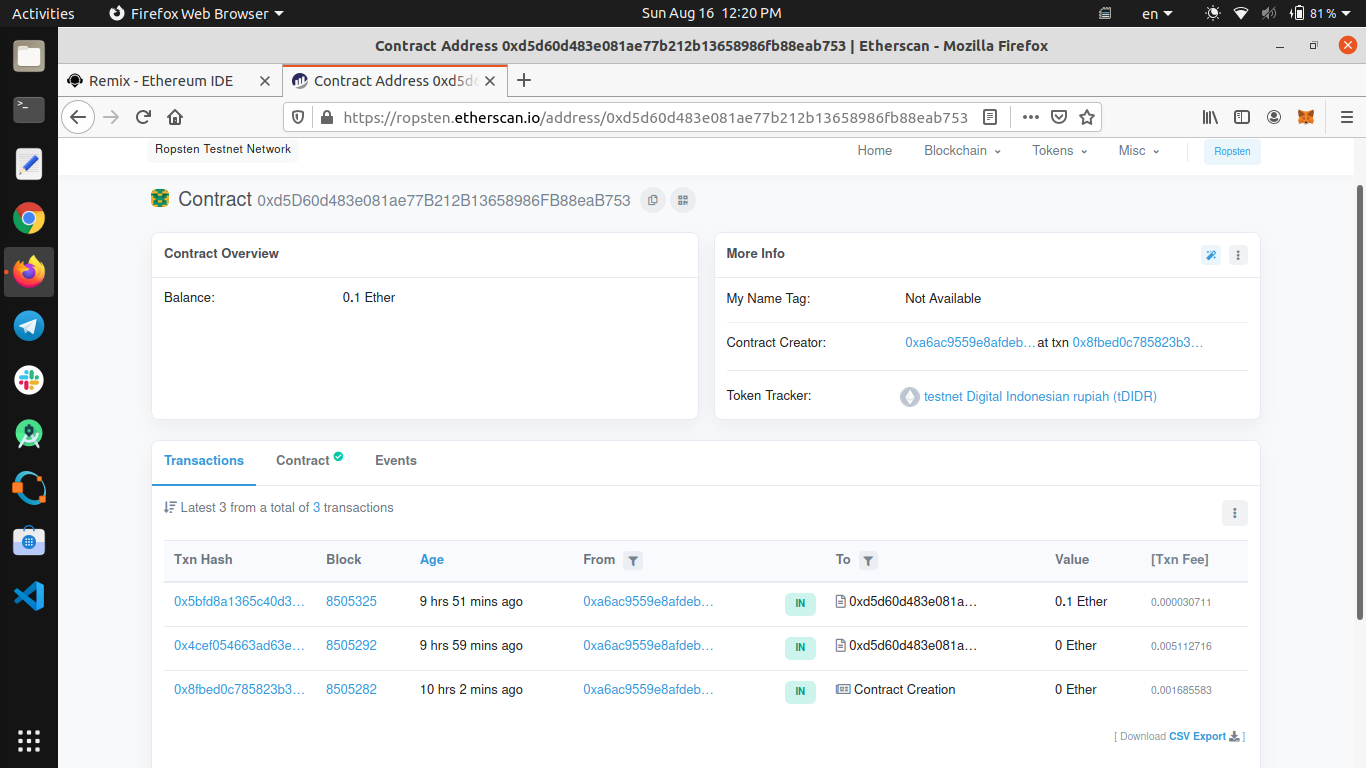The width and height of the screenshot is (1366, 768).
Task: Open the total 3 transactions link
Action: (316, 508)
